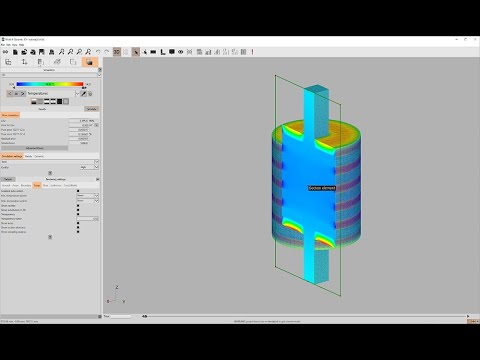Viewport: 480px width, 360px height.
Task: Select the first grayscale gradient swatch
Action: tap(34, 101)
